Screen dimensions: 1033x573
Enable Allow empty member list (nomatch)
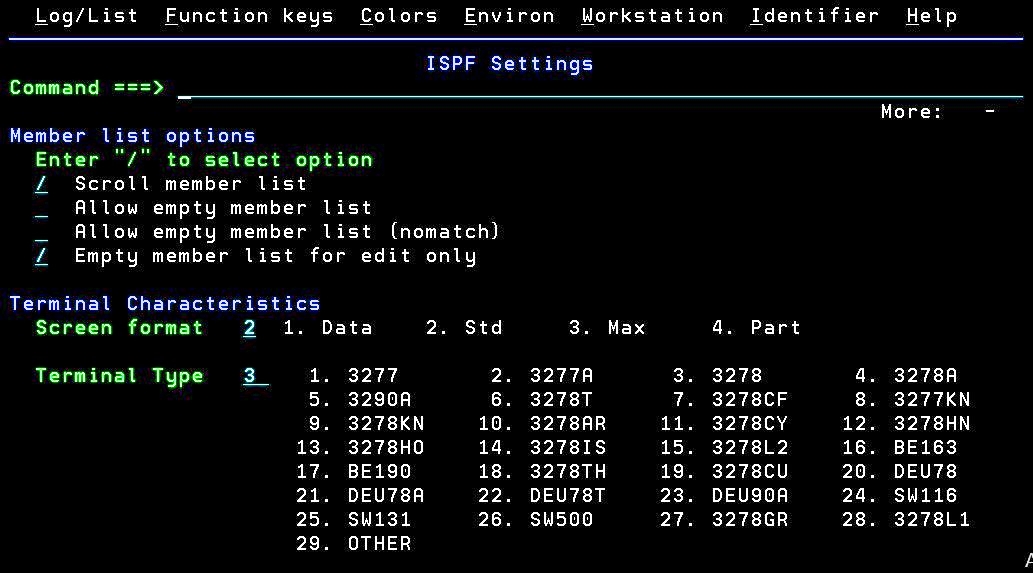(x=42, y=232)
